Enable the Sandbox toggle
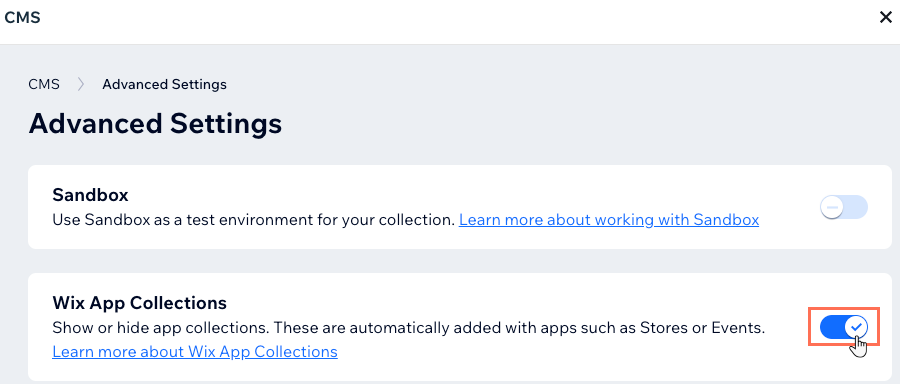Screen dimensions: 900x384 tap(844, 207)
